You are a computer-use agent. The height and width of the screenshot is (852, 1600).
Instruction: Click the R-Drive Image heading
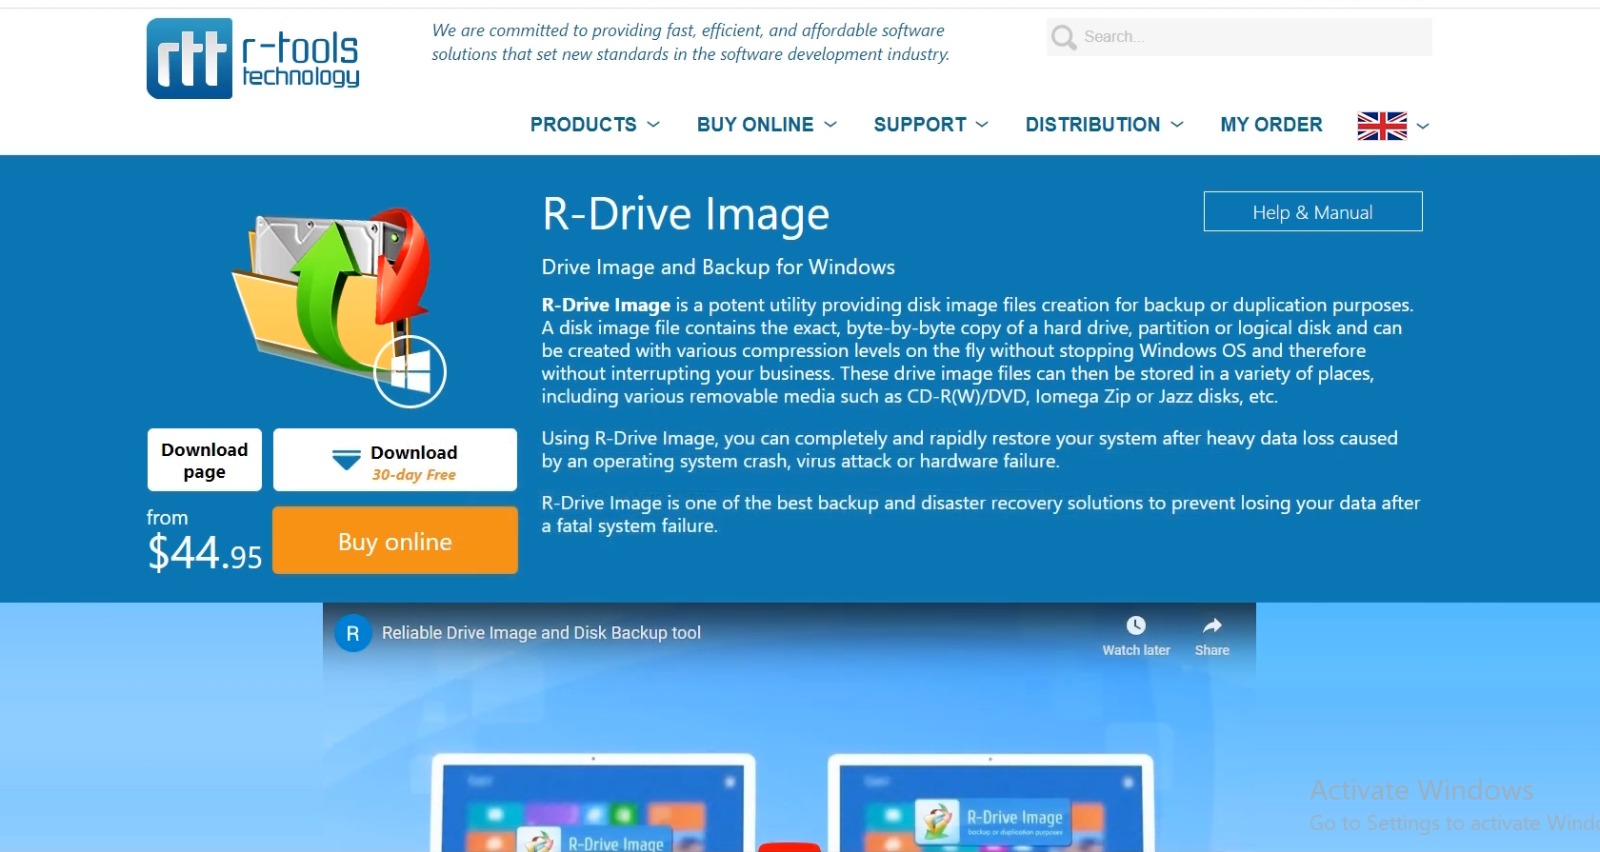coord(686,214)
